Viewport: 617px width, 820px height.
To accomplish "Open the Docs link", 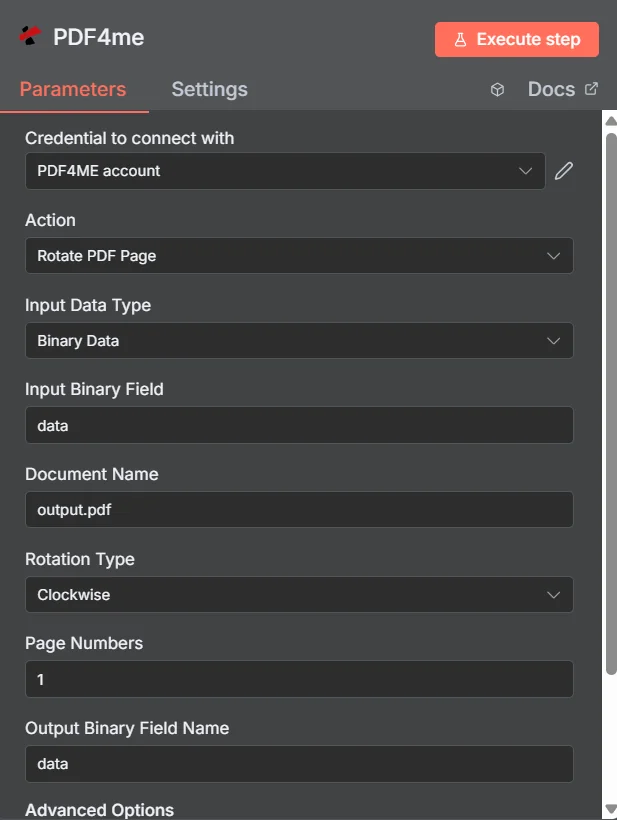I will (x=553, y=89).
